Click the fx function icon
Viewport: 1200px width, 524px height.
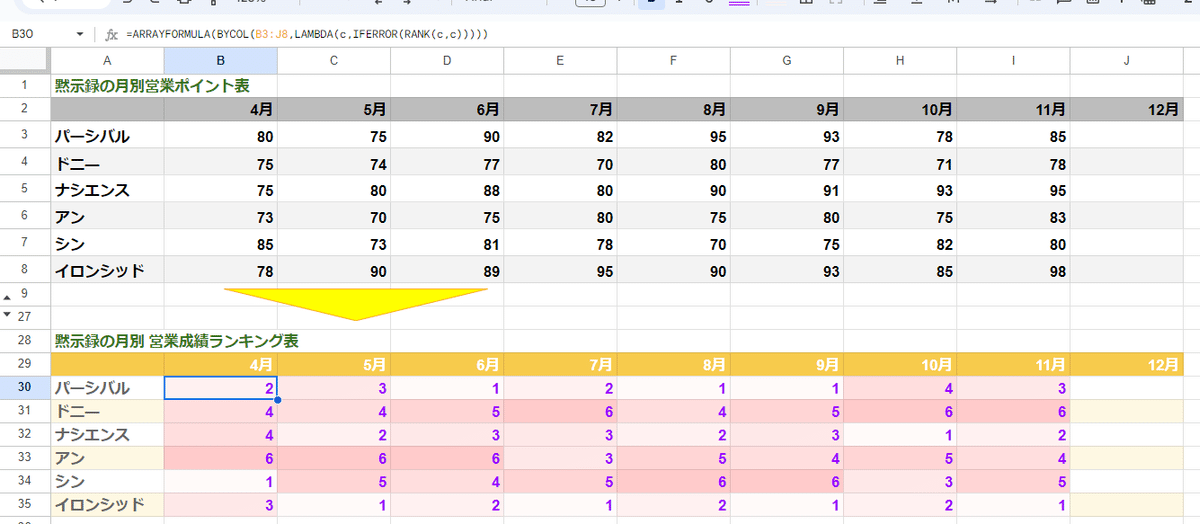point(110,34)
